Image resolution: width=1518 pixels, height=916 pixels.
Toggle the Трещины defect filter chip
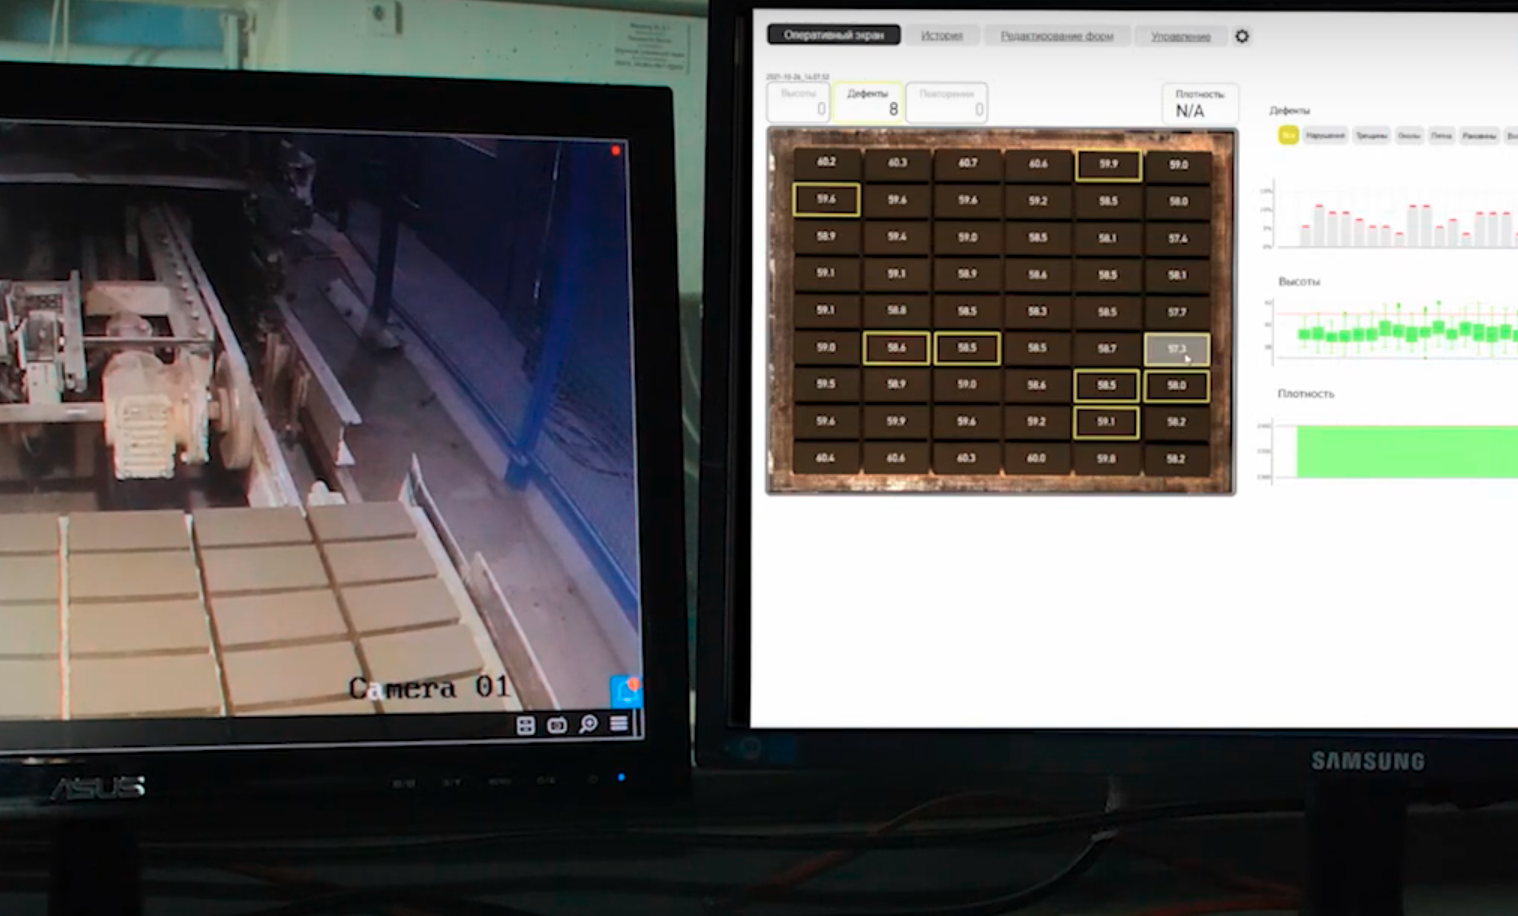(1371, 135)
